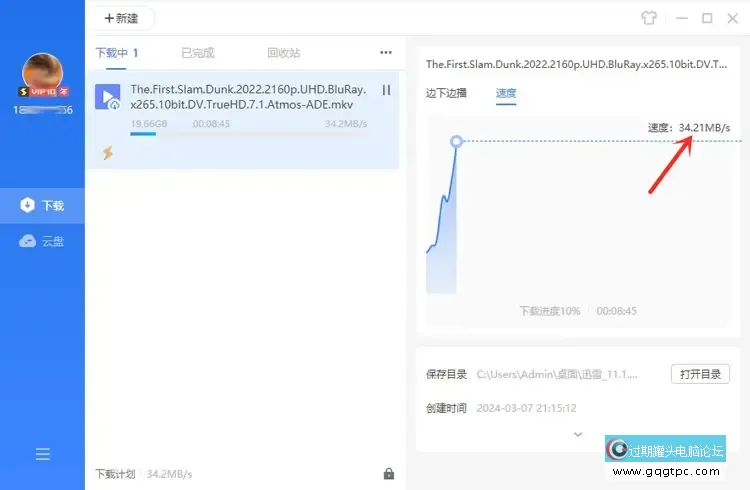This screenshot has height=490, width=750.
Task: Click the 下载进度10% text
Action: (x=550, y=311)
